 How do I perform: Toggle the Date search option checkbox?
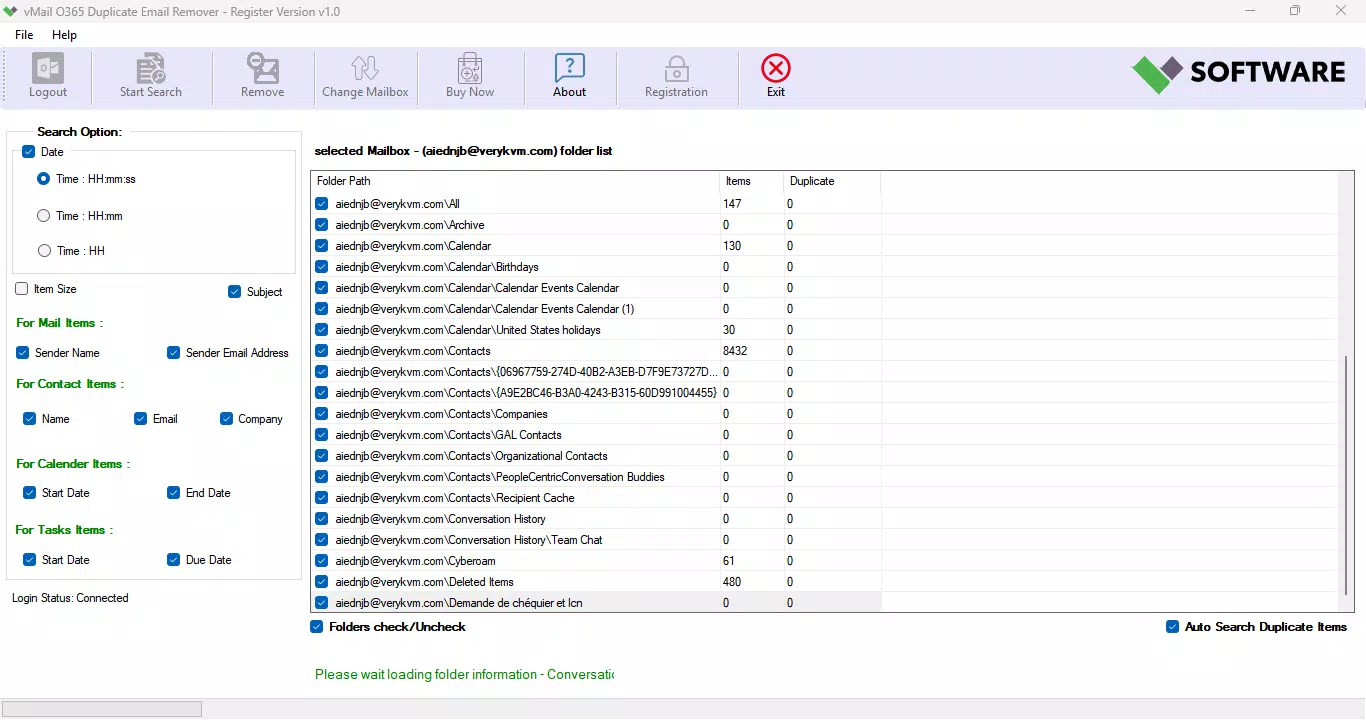(28, 152)
